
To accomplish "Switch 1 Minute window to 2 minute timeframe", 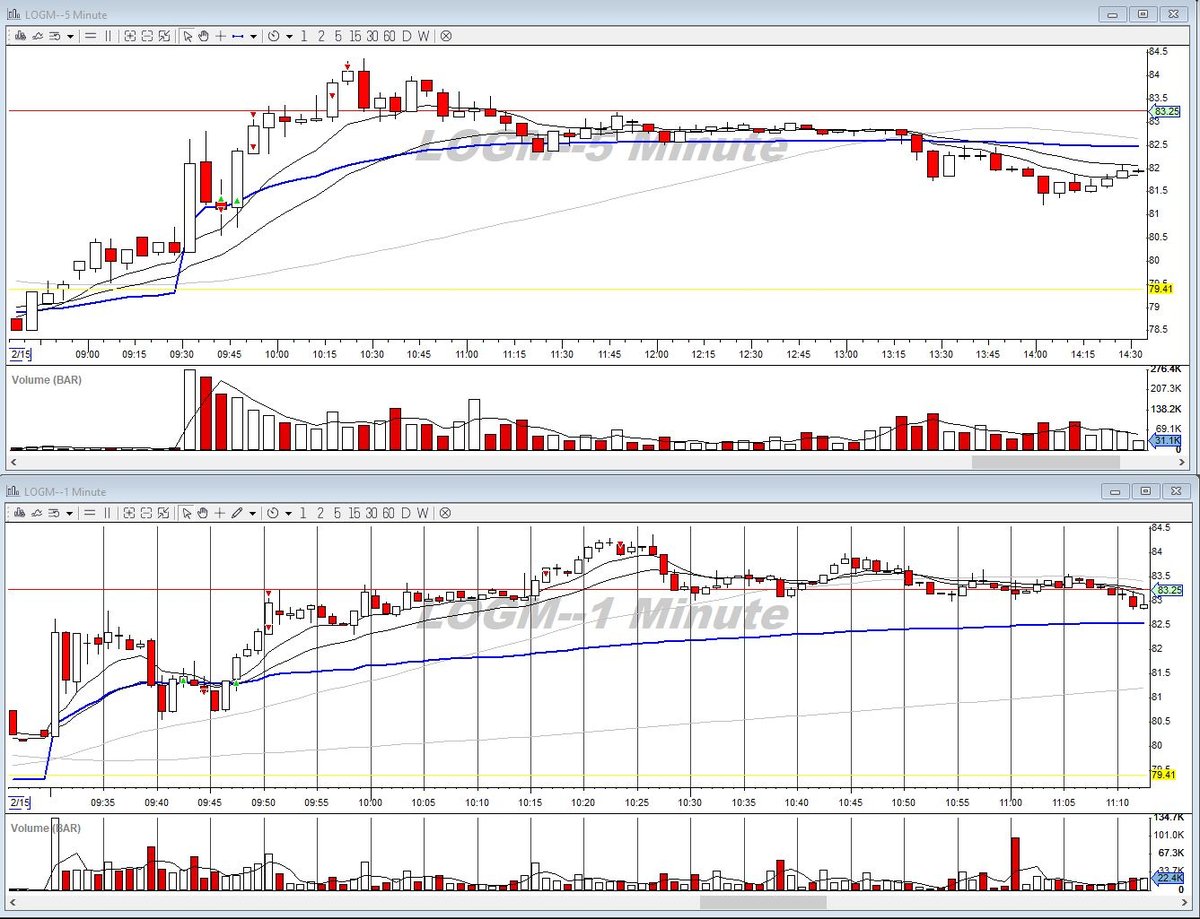I will point(321,512).
